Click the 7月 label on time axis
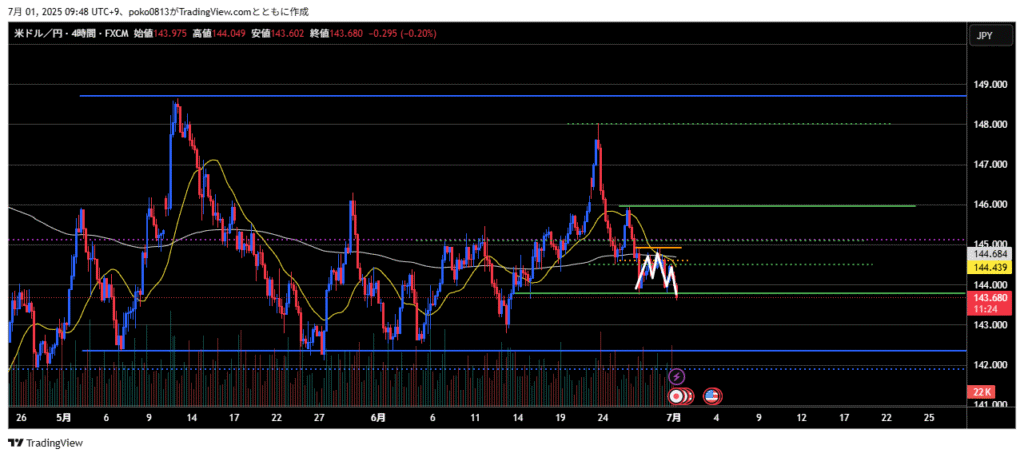The width and height of the screenshot is (1024, 457). [x=674, y=416]
